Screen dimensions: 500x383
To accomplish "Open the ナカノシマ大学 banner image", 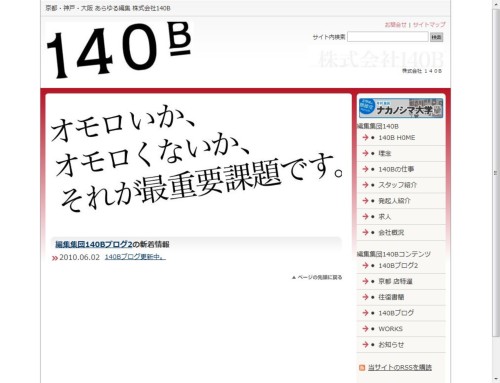I will tap(401, 108).
